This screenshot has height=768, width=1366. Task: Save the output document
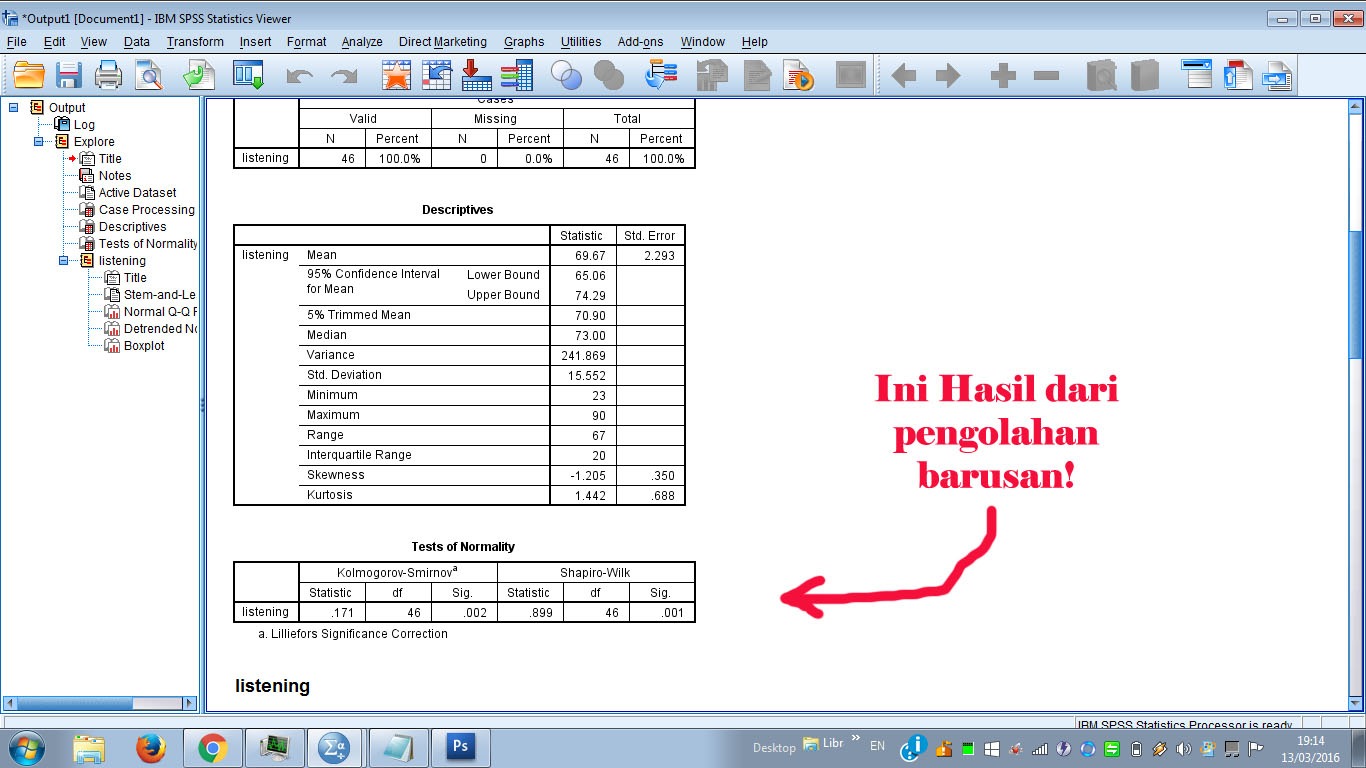67,74
